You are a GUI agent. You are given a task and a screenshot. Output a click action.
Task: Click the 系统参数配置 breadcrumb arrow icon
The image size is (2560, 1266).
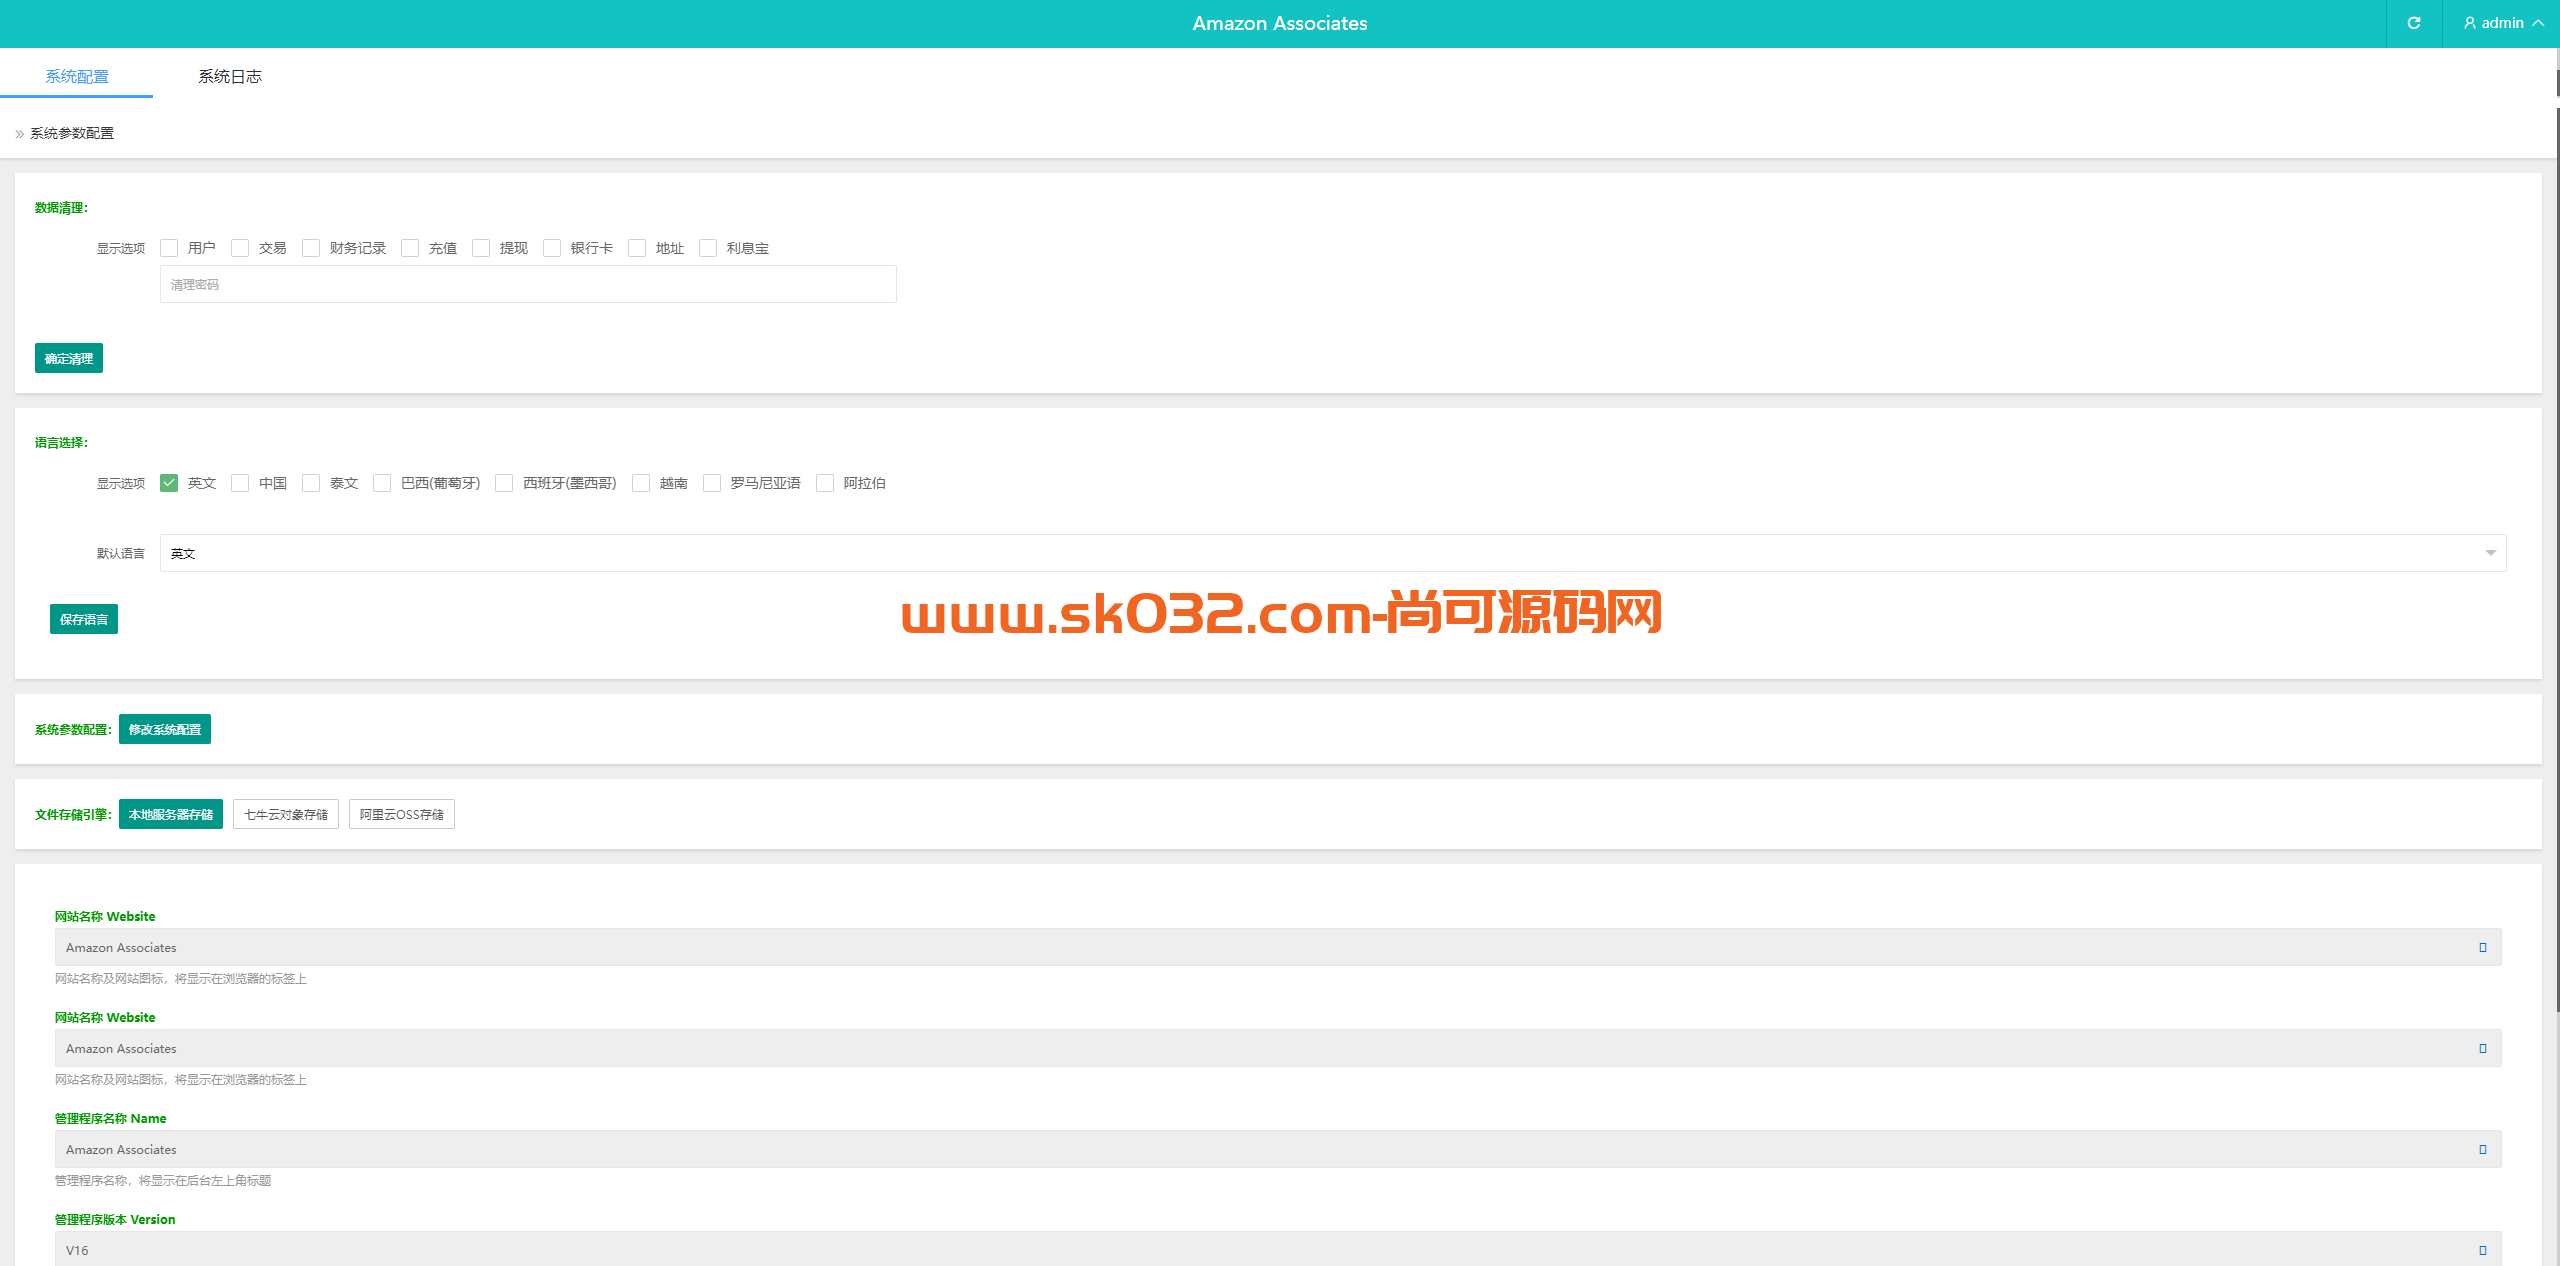coord(19,134)
